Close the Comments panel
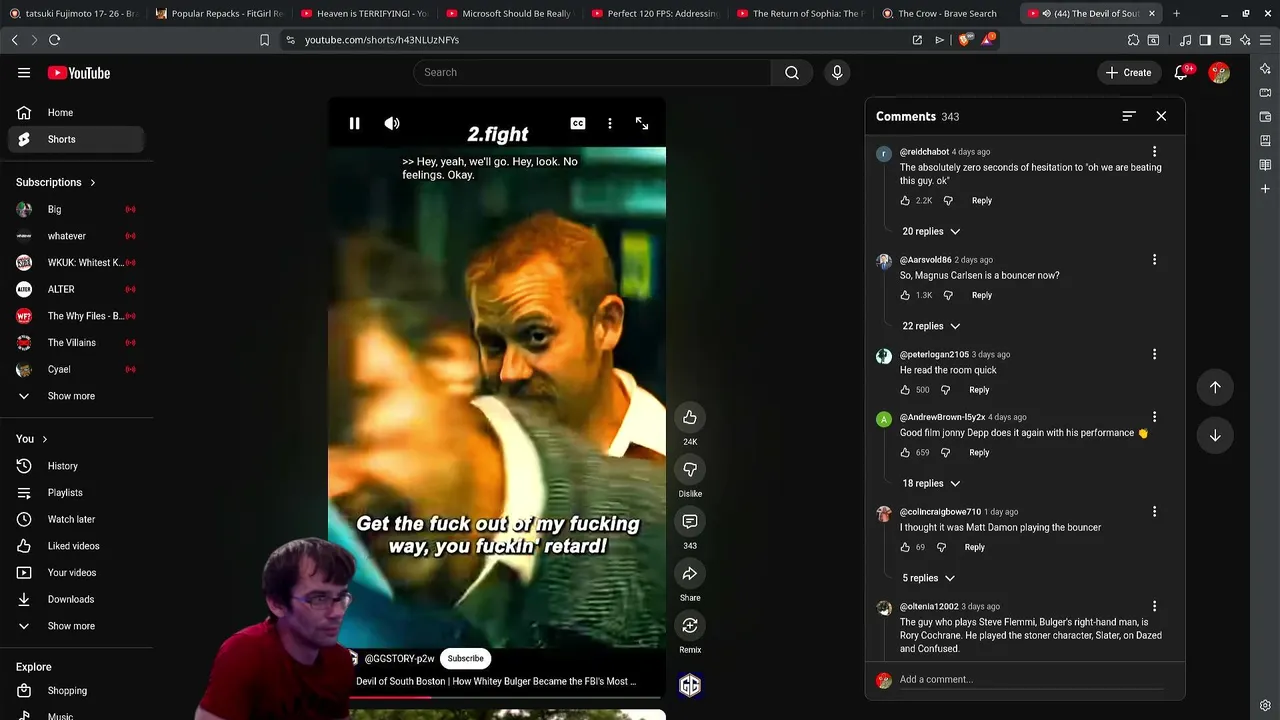The width and height of the screenshot is (1280, 720). (1161, 116)
